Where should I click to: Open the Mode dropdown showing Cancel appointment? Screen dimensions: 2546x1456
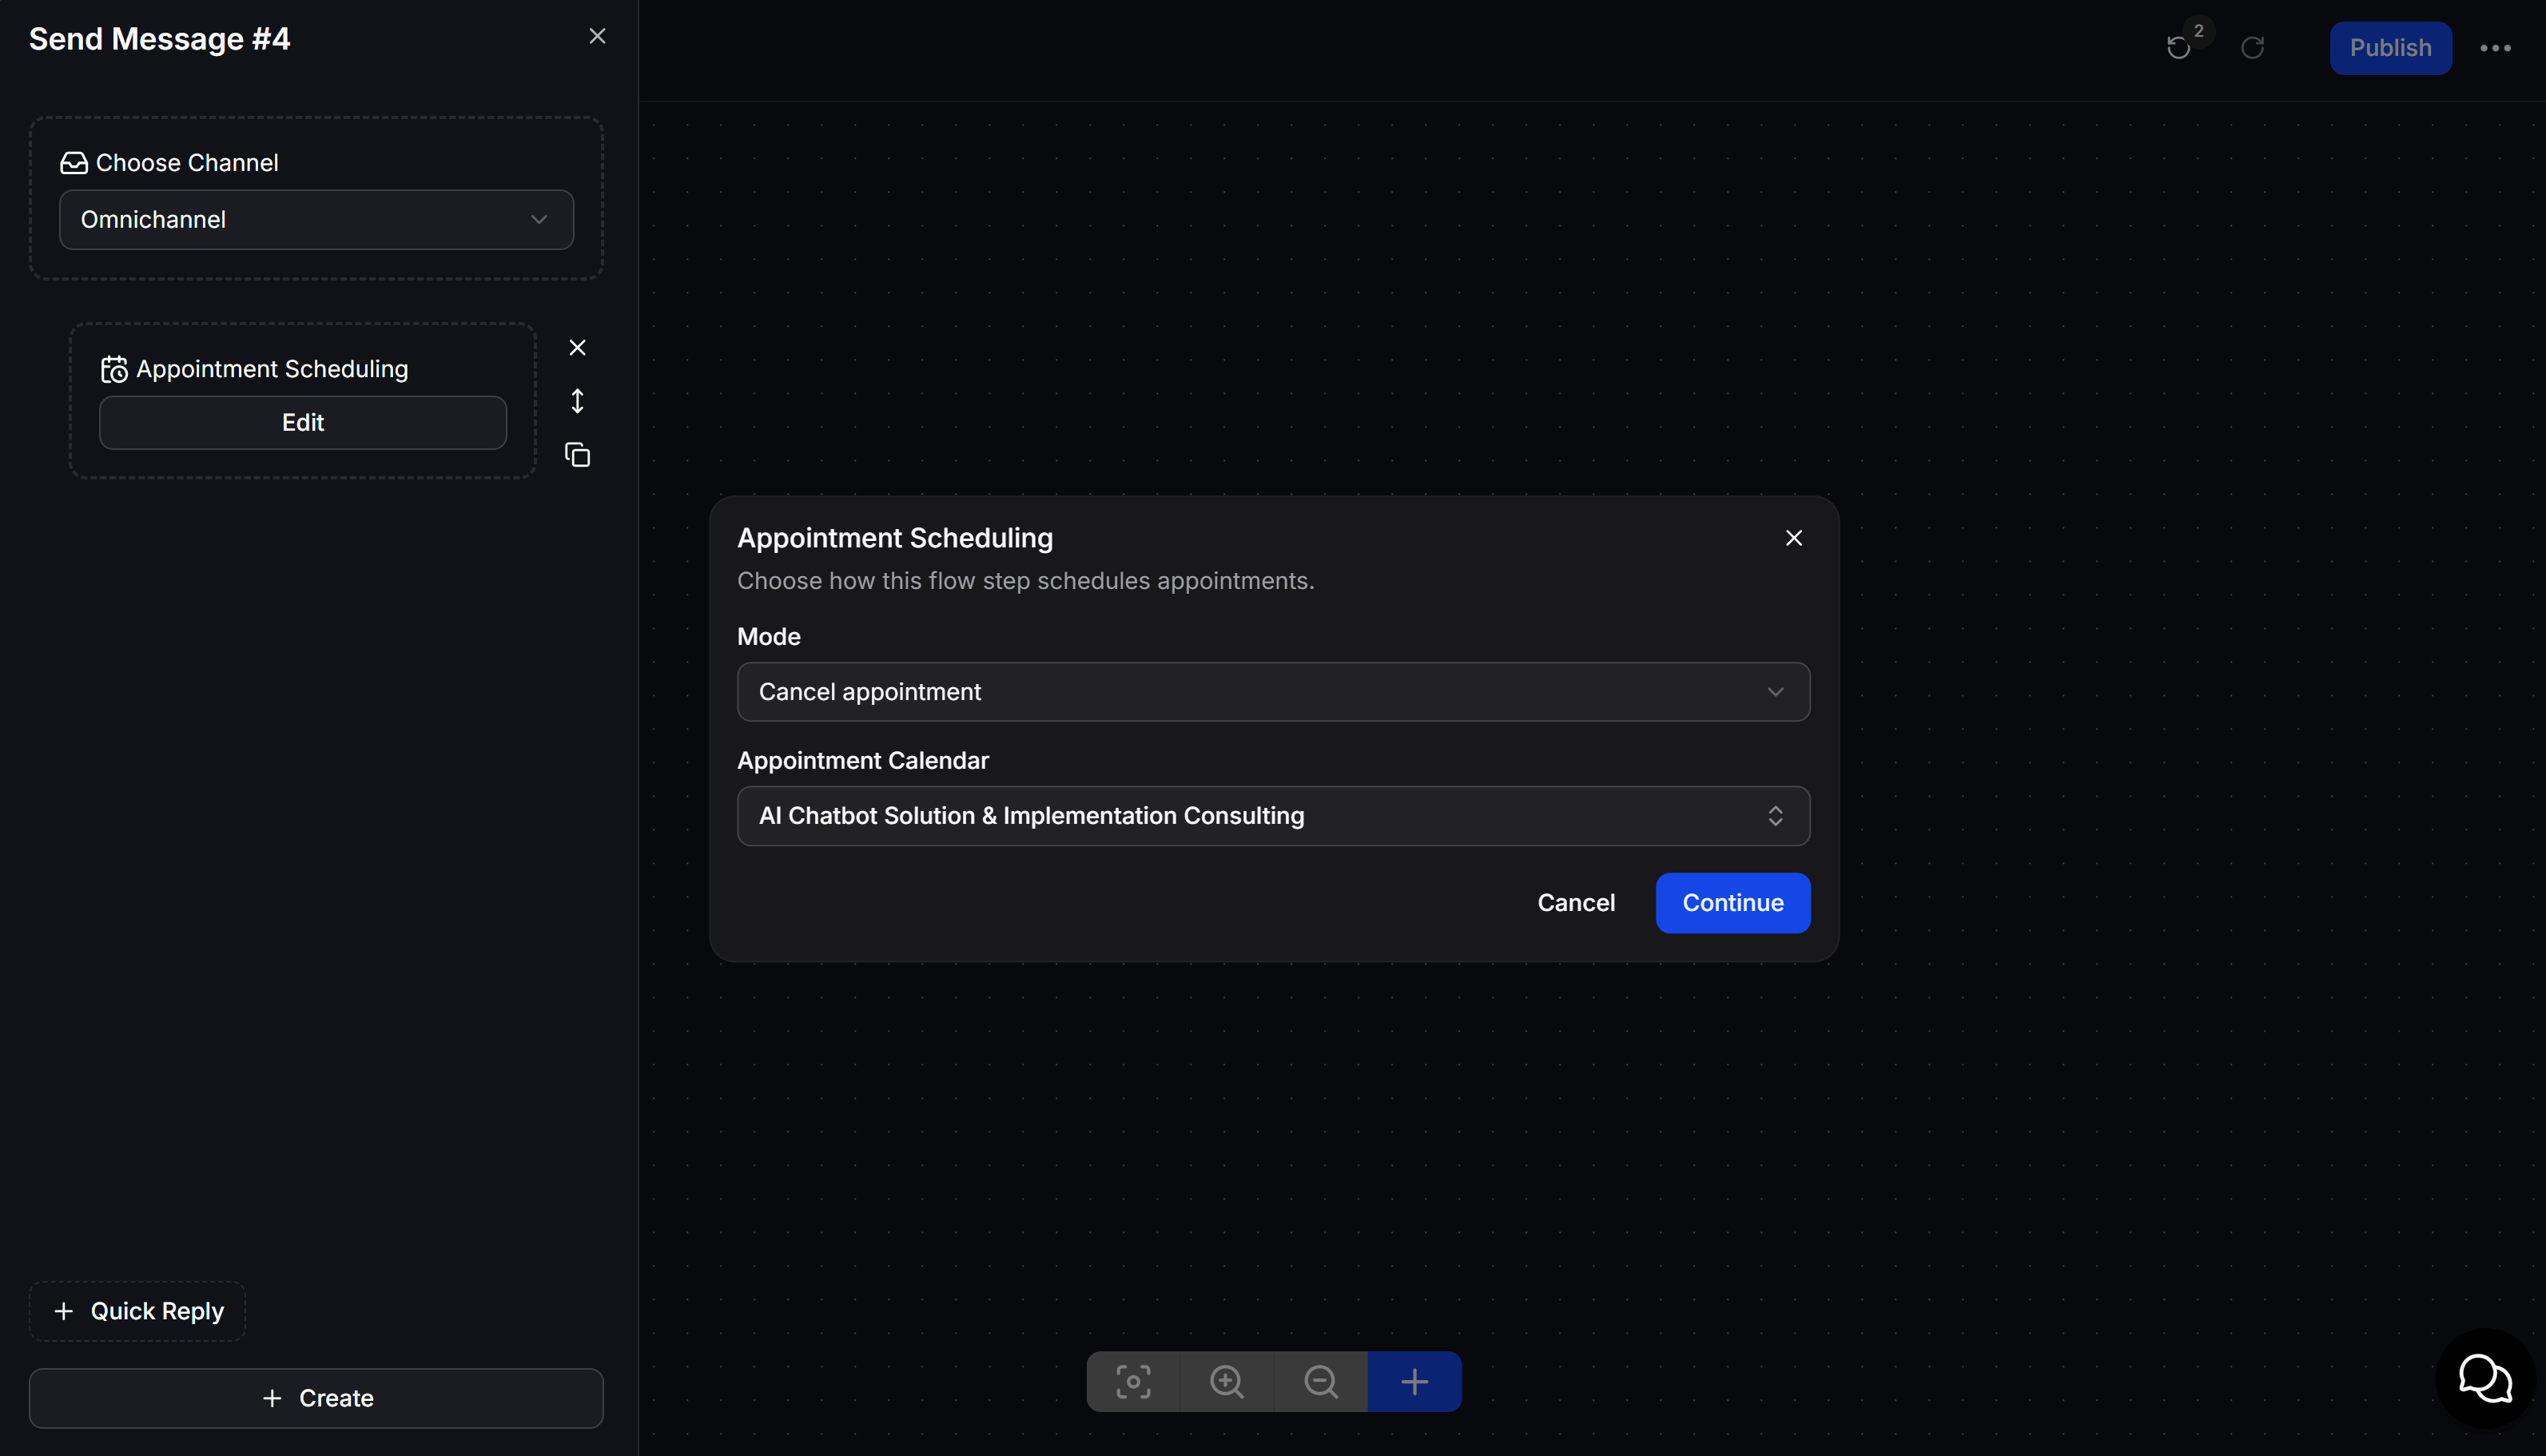click(x=1273, y=692)
